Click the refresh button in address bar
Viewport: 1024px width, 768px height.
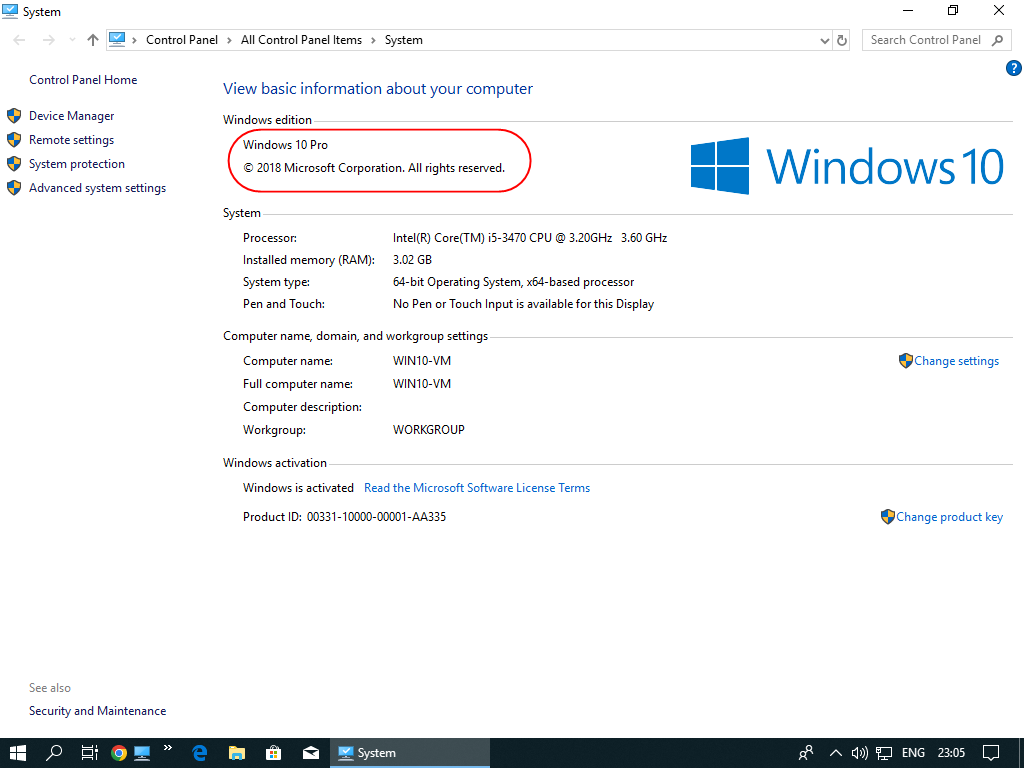click(x=842, y=40)
